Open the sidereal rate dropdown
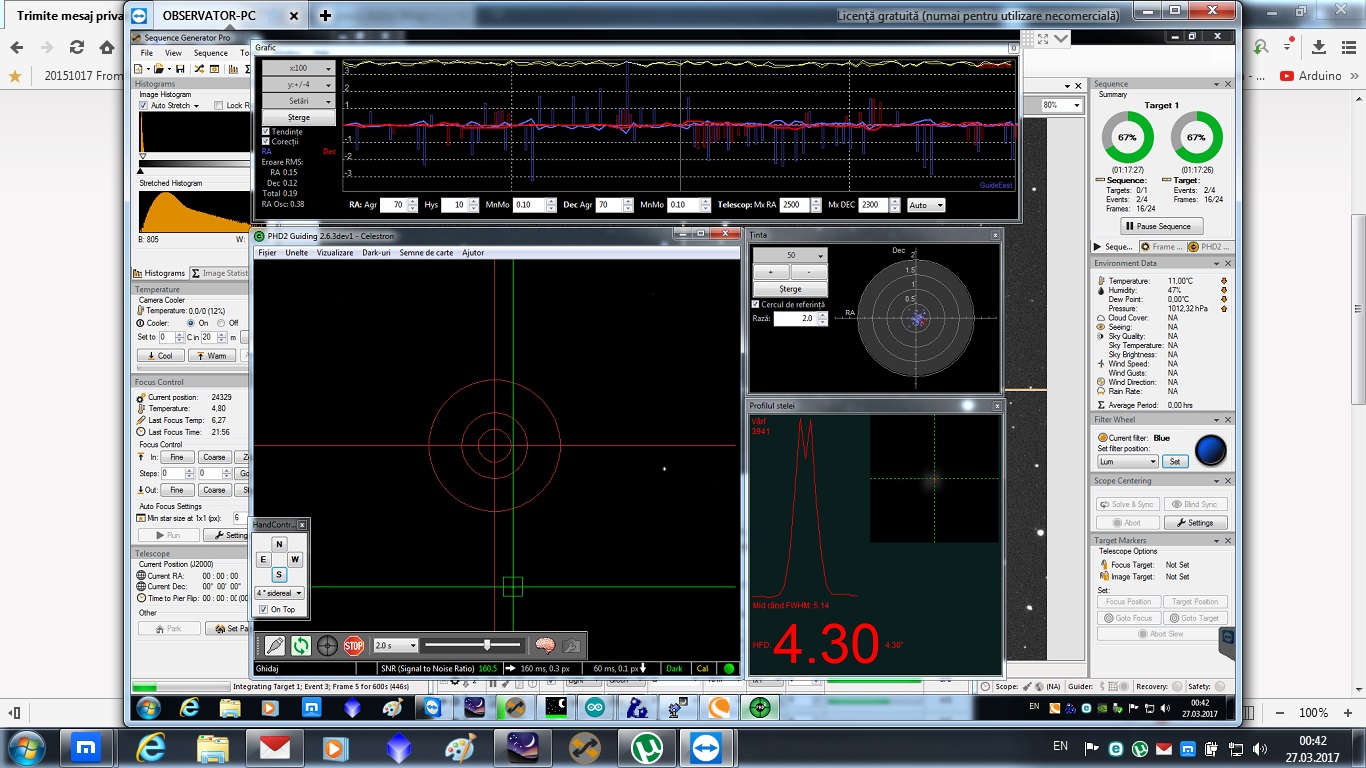 [x=280, y=593]
